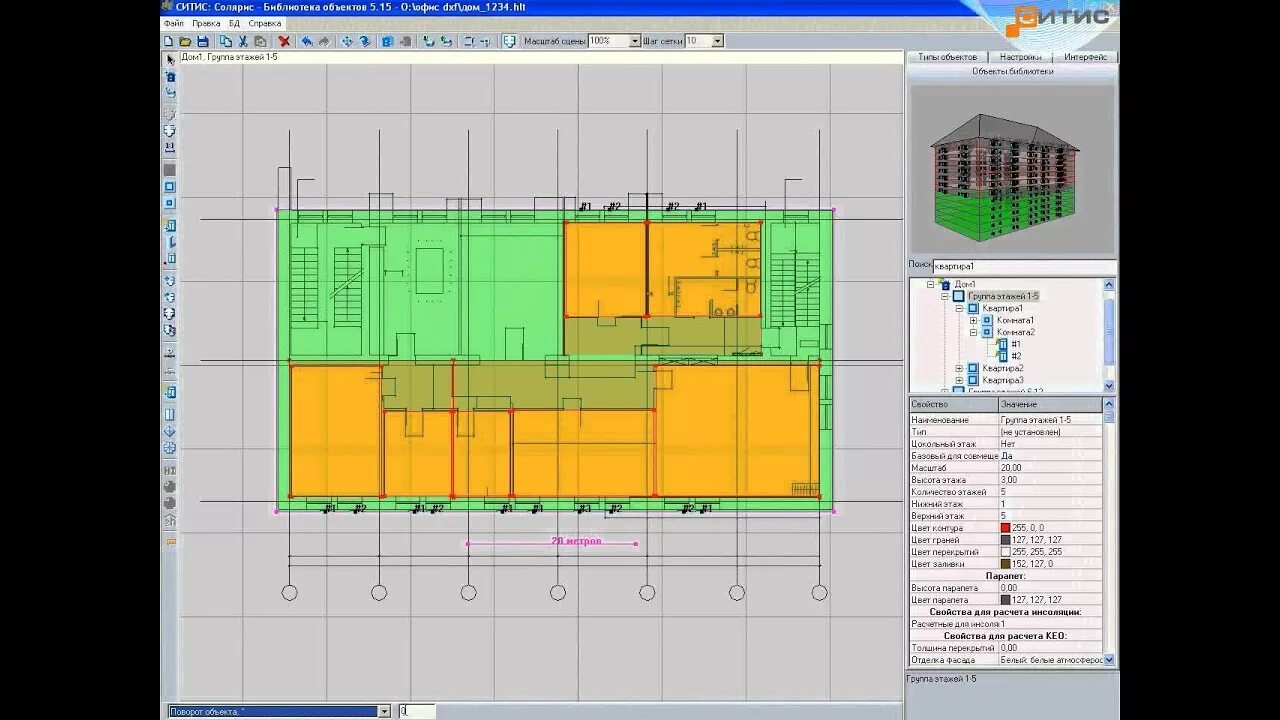Screen dimensions: 1280x720
Task: Click the Поиск search field
Action: click(1023, 266)
